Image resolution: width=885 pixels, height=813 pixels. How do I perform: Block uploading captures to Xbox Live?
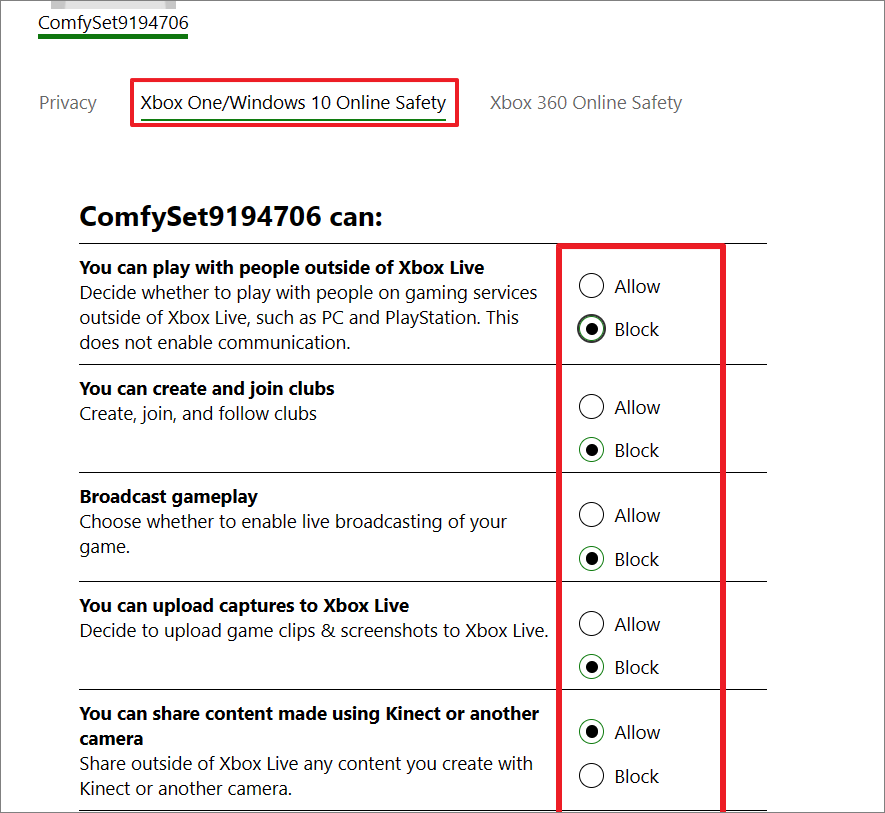(592, 667)
